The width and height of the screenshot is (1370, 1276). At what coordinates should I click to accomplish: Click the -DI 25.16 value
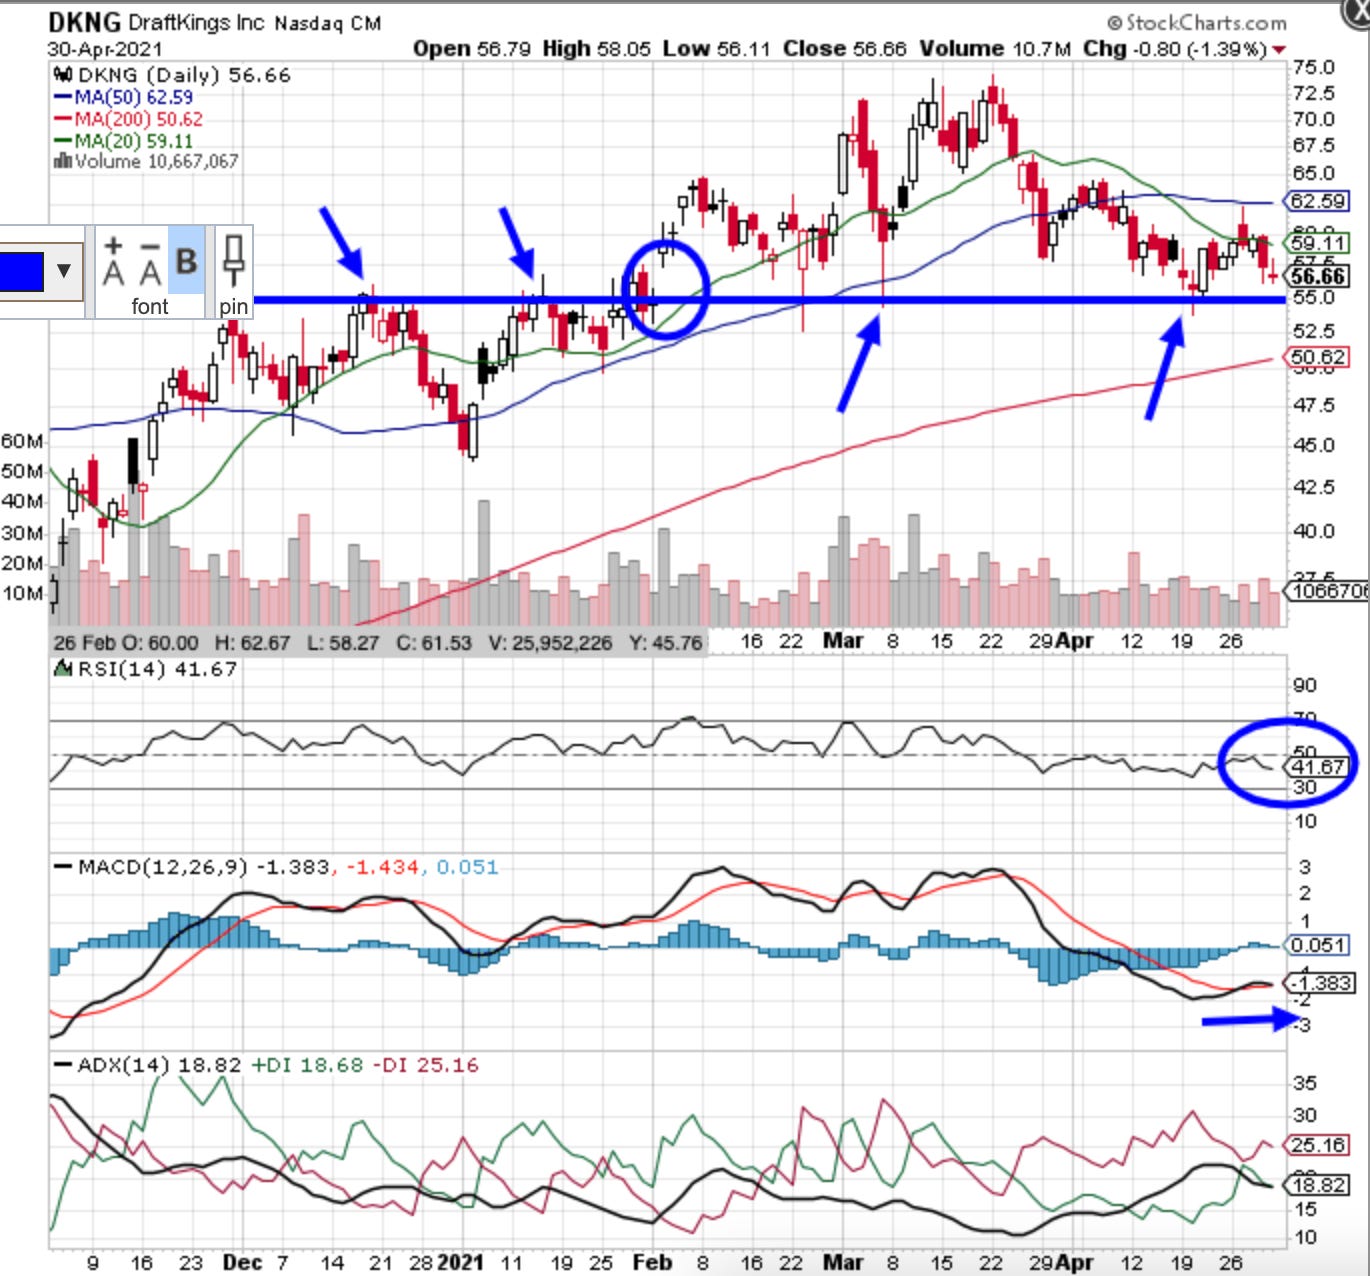click(x=425, y=1065)
